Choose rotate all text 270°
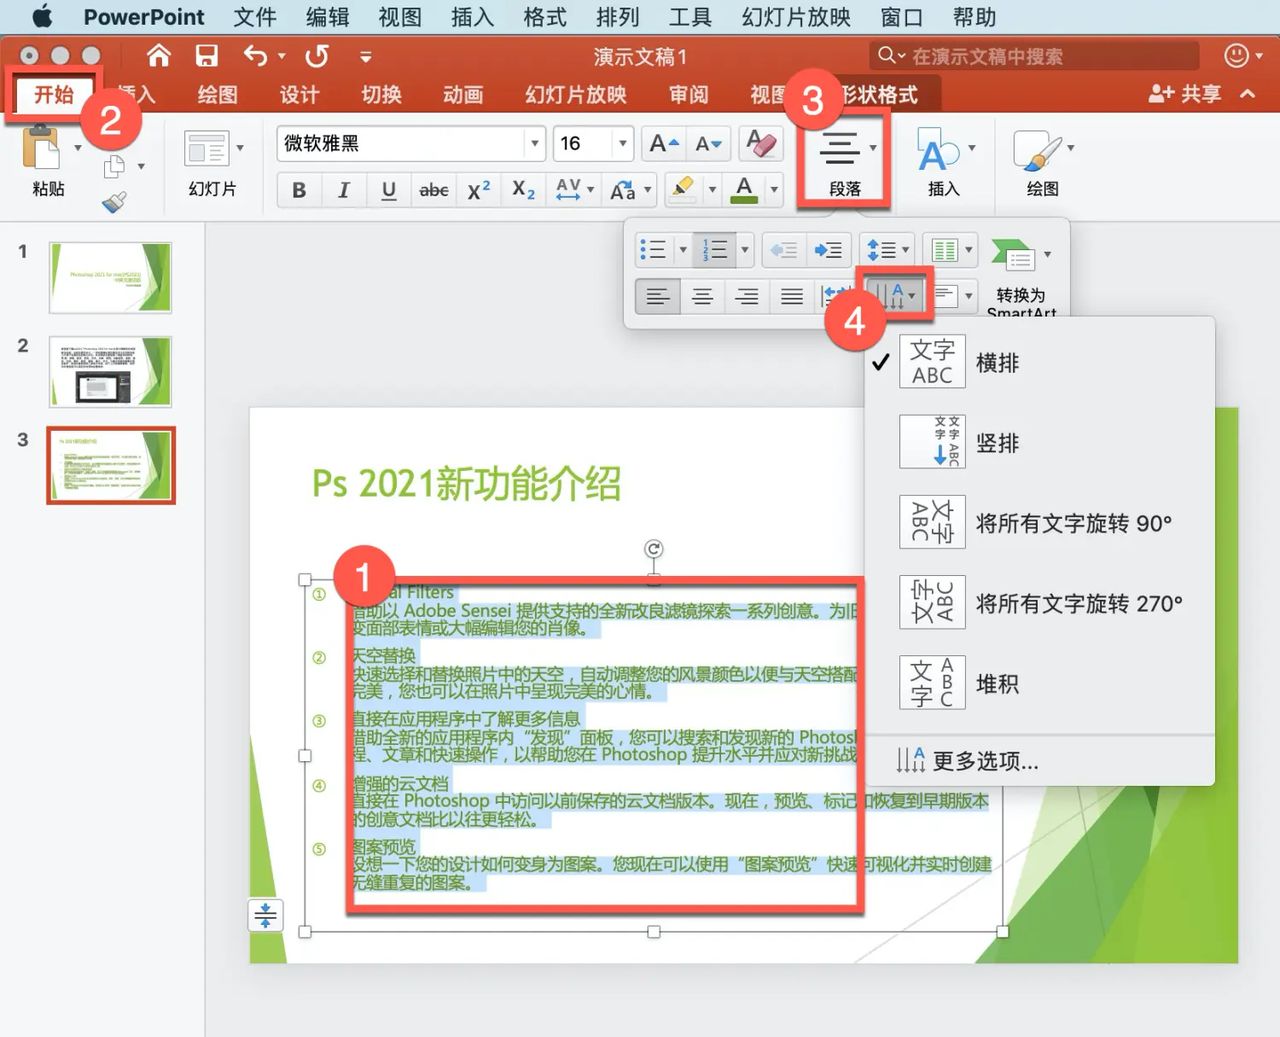Image resolution: width=1280 pixels, height=1037 pixels. click(1040, 603)
